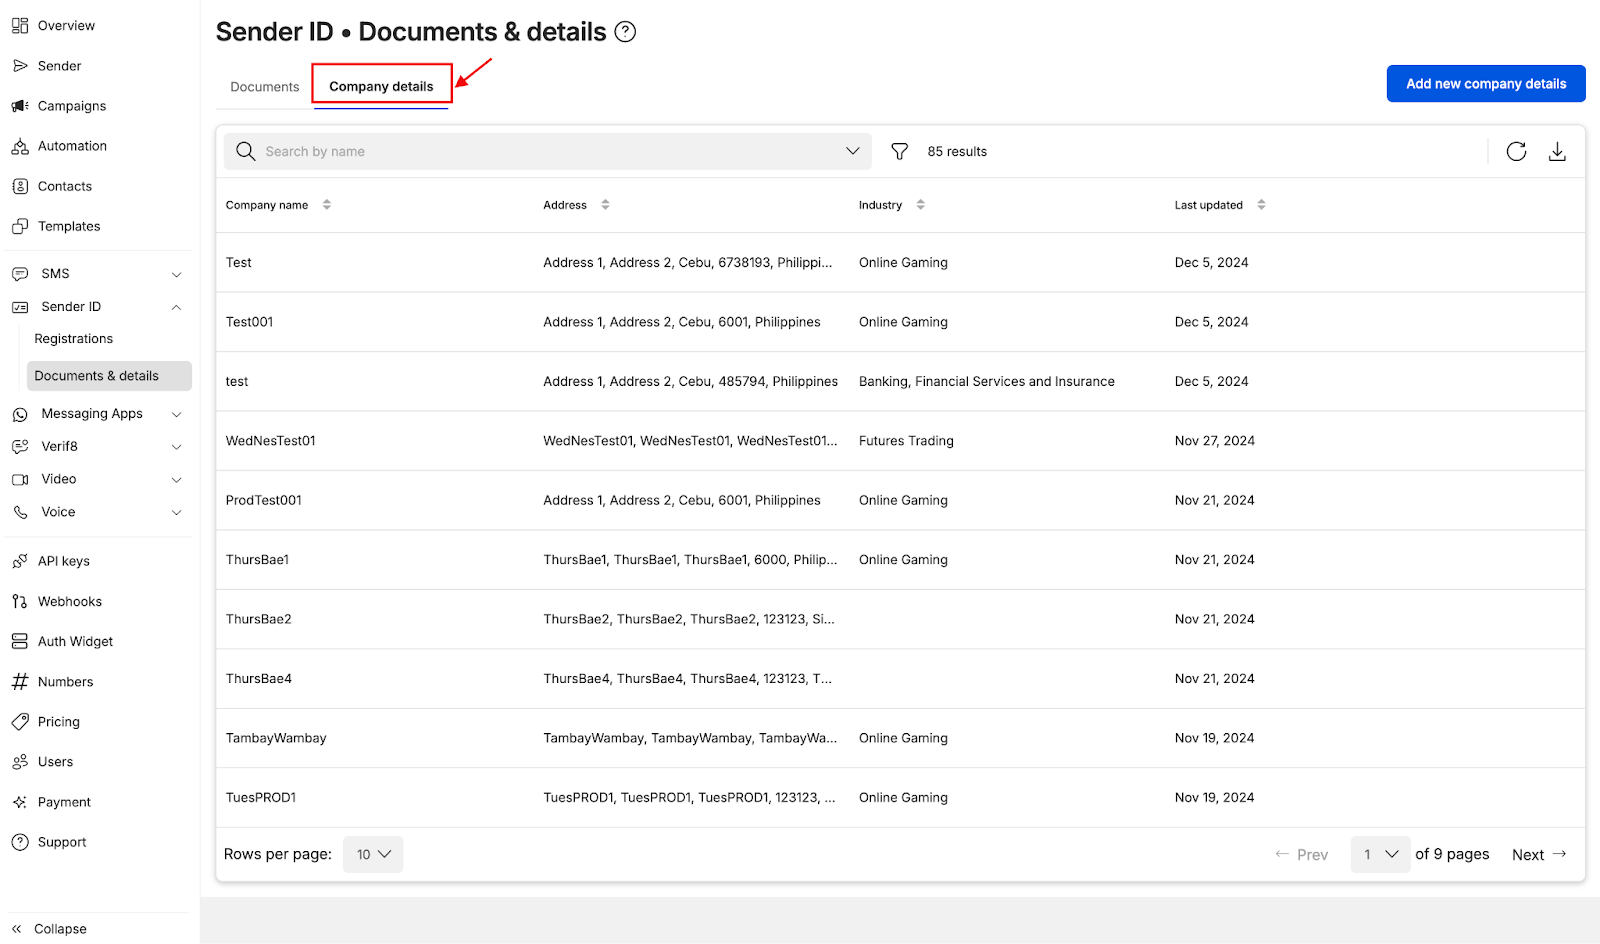Select the Company details tab
Screen dimensions: 1600x944
(381, 87)
